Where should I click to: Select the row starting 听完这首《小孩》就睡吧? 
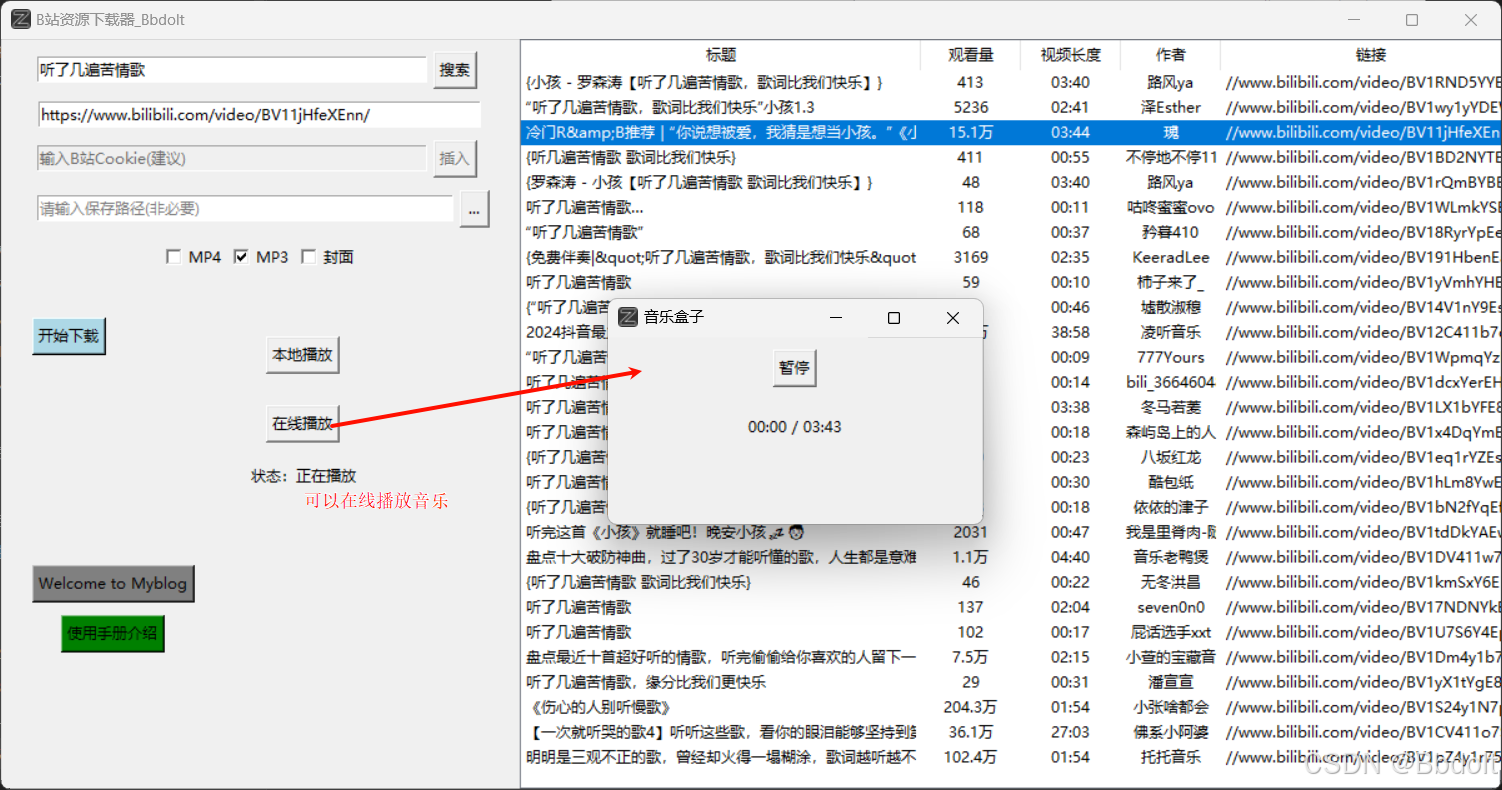1011,532
